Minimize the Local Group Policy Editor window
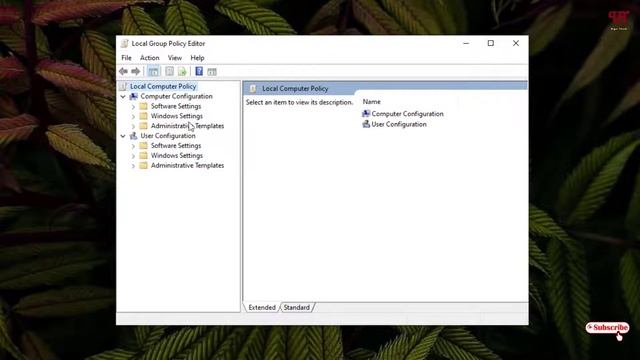Viewport: 640px width, 360px height. (x=466, y=43)
